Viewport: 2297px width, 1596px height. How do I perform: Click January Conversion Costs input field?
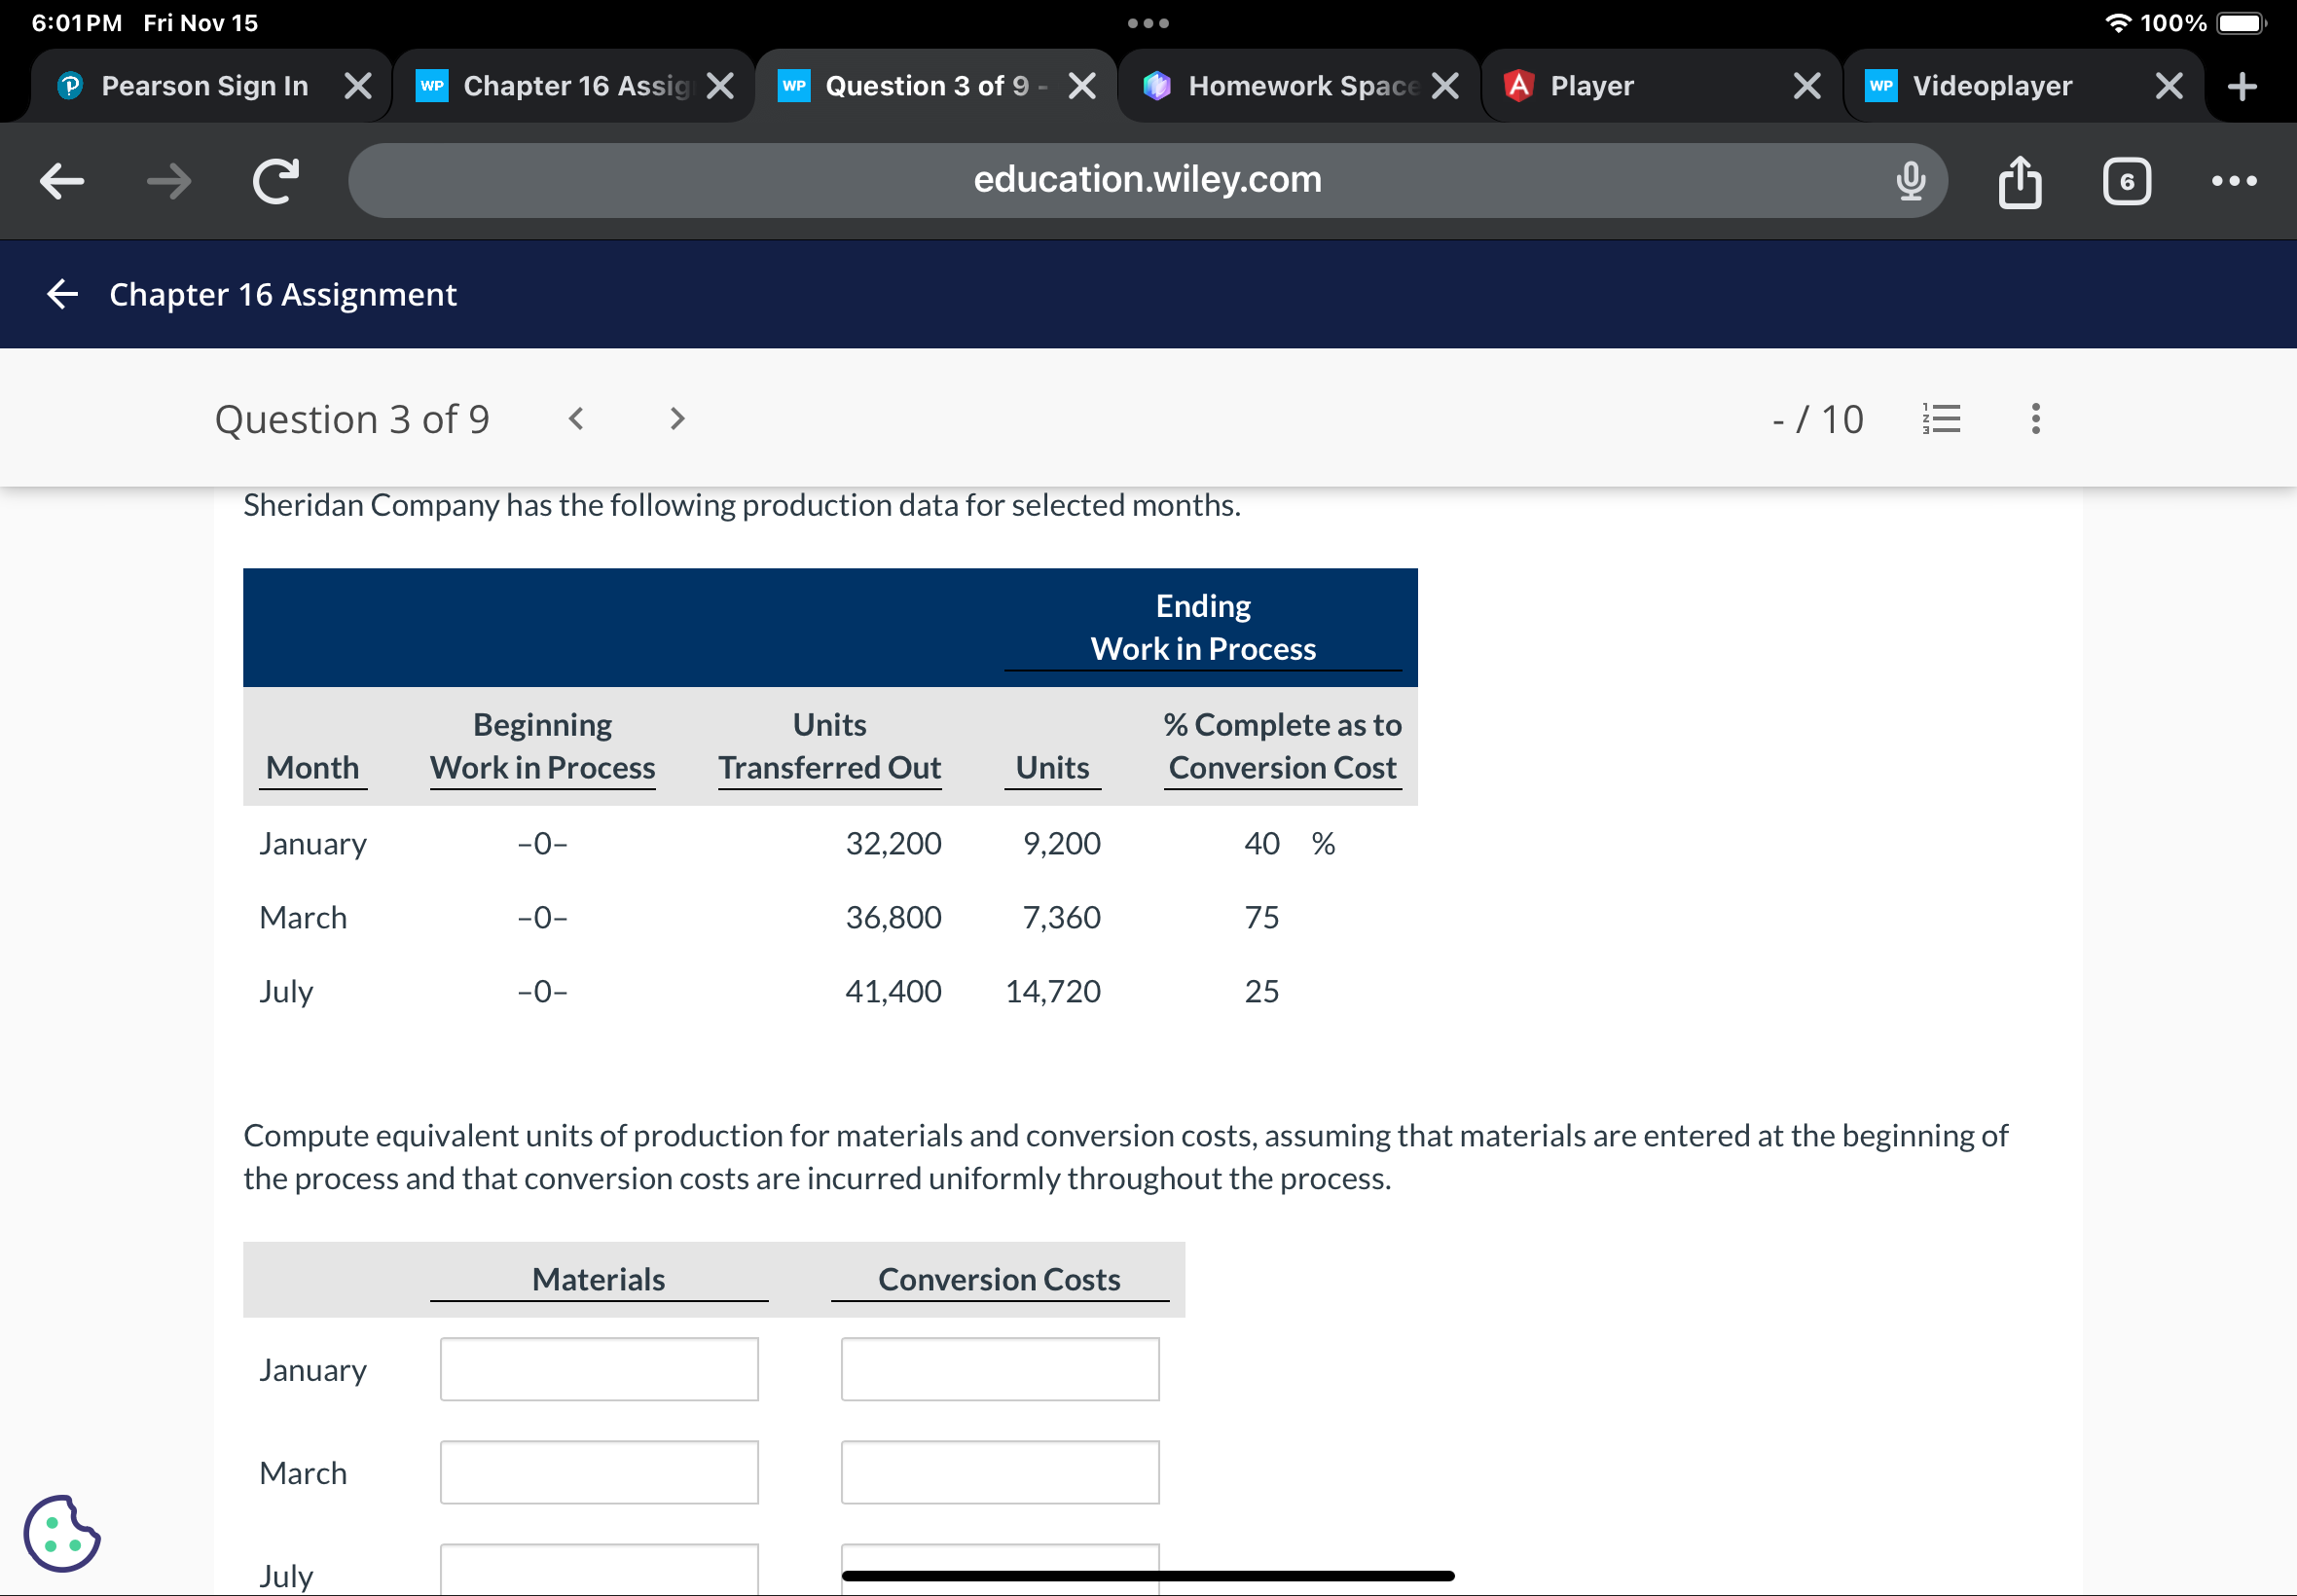click(x=1000, y=1369)
